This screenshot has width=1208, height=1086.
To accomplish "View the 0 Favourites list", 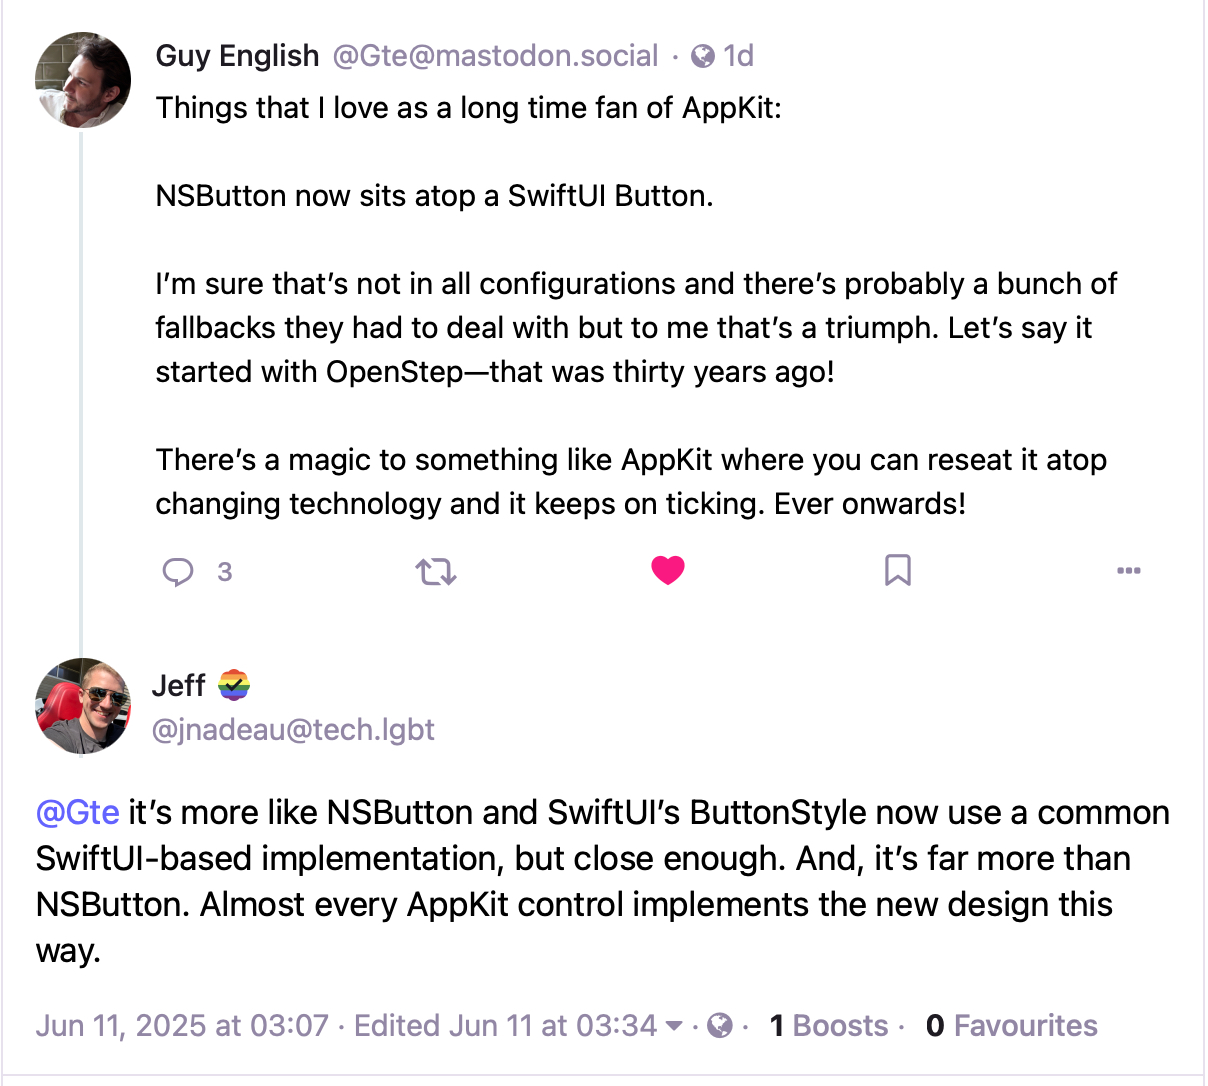I will [x=1011, y=1026].
